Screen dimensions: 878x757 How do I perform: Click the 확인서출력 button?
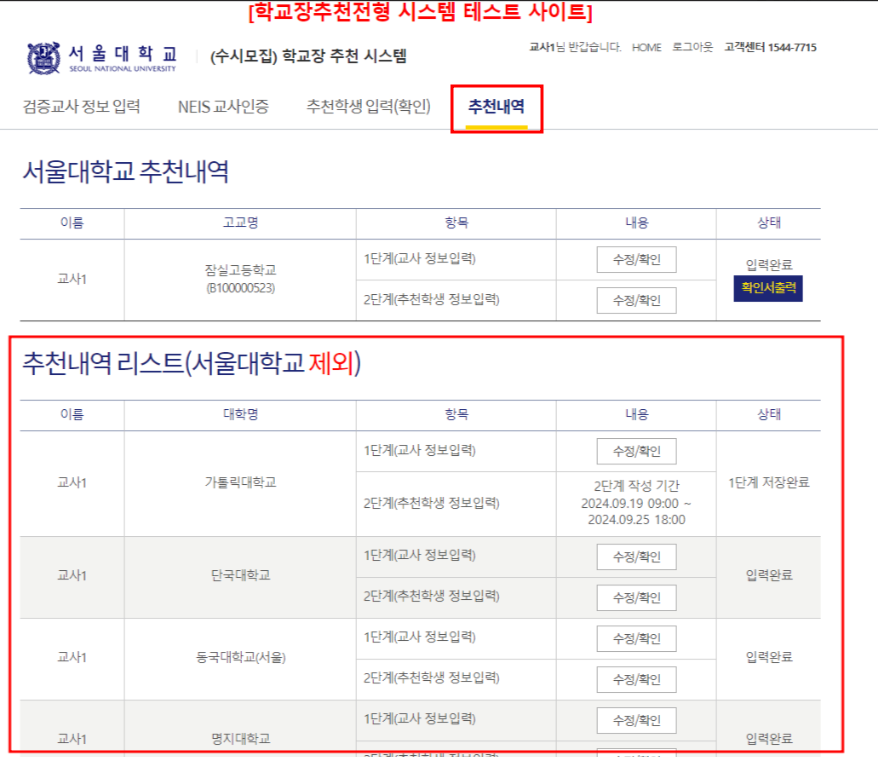click(x=768, y=288)
